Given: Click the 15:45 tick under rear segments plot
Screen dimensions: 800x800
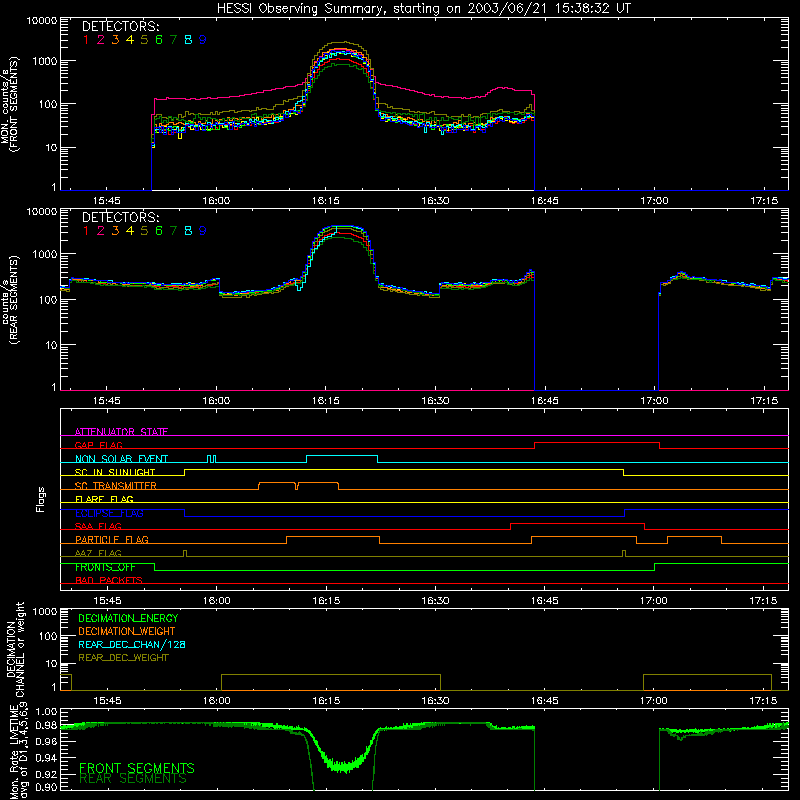Looking at the screenshot, I should 107,401.
